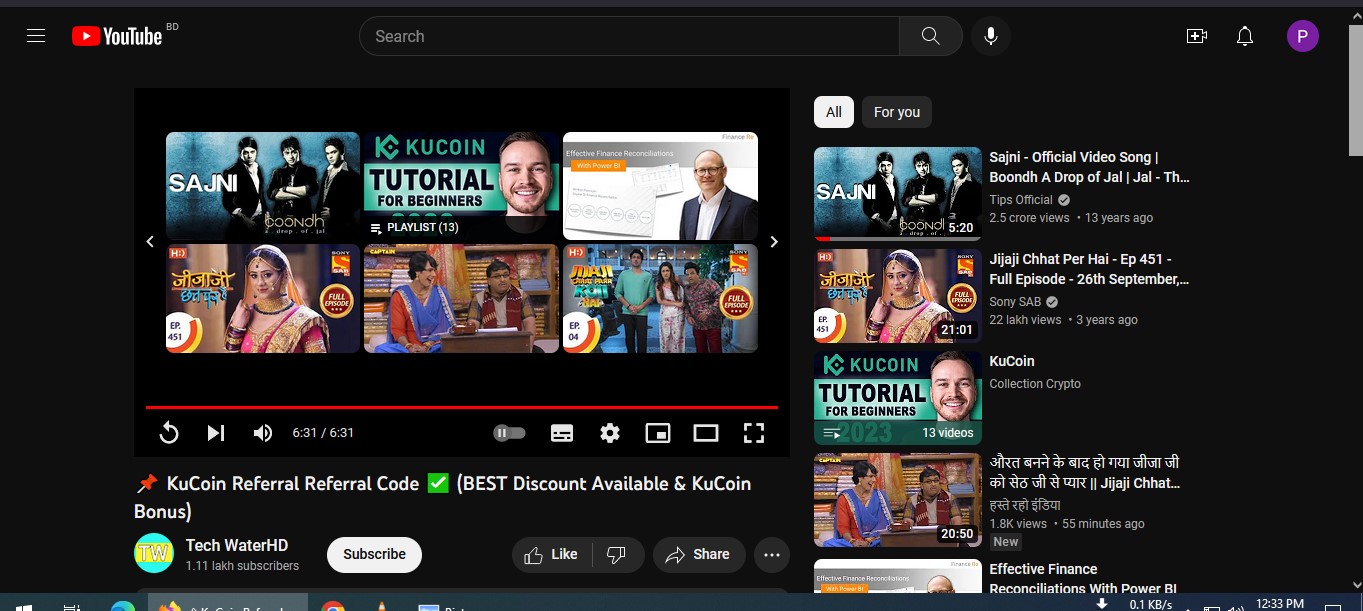The width and height of the screenshot is (1363, 611).
Task: Mute the video volume
Action: [262, 433]
